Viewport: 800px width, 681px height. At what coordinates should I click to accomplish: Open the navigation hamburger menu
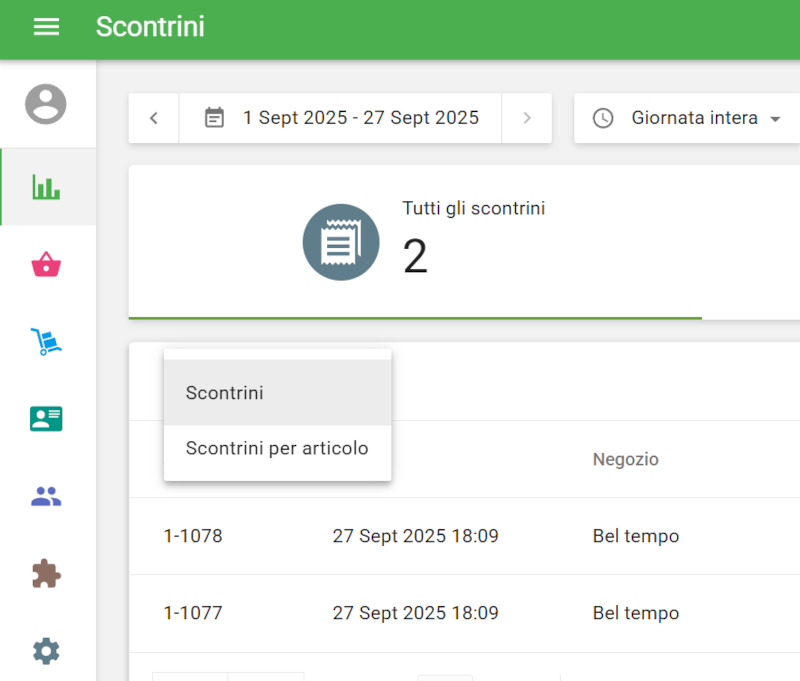point(47,27)
